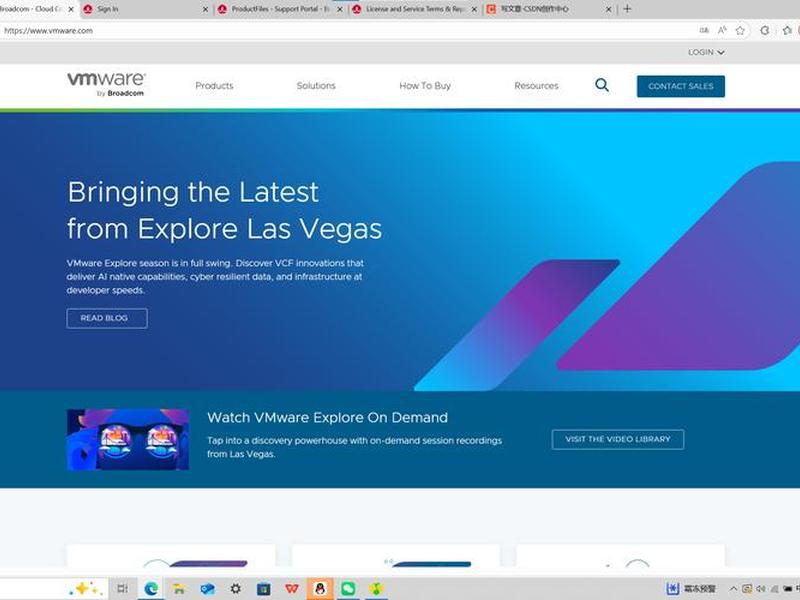The width and height of the screenshot is (800, 600).
Task: Add this page to favorites
Action: click(740, 31)
